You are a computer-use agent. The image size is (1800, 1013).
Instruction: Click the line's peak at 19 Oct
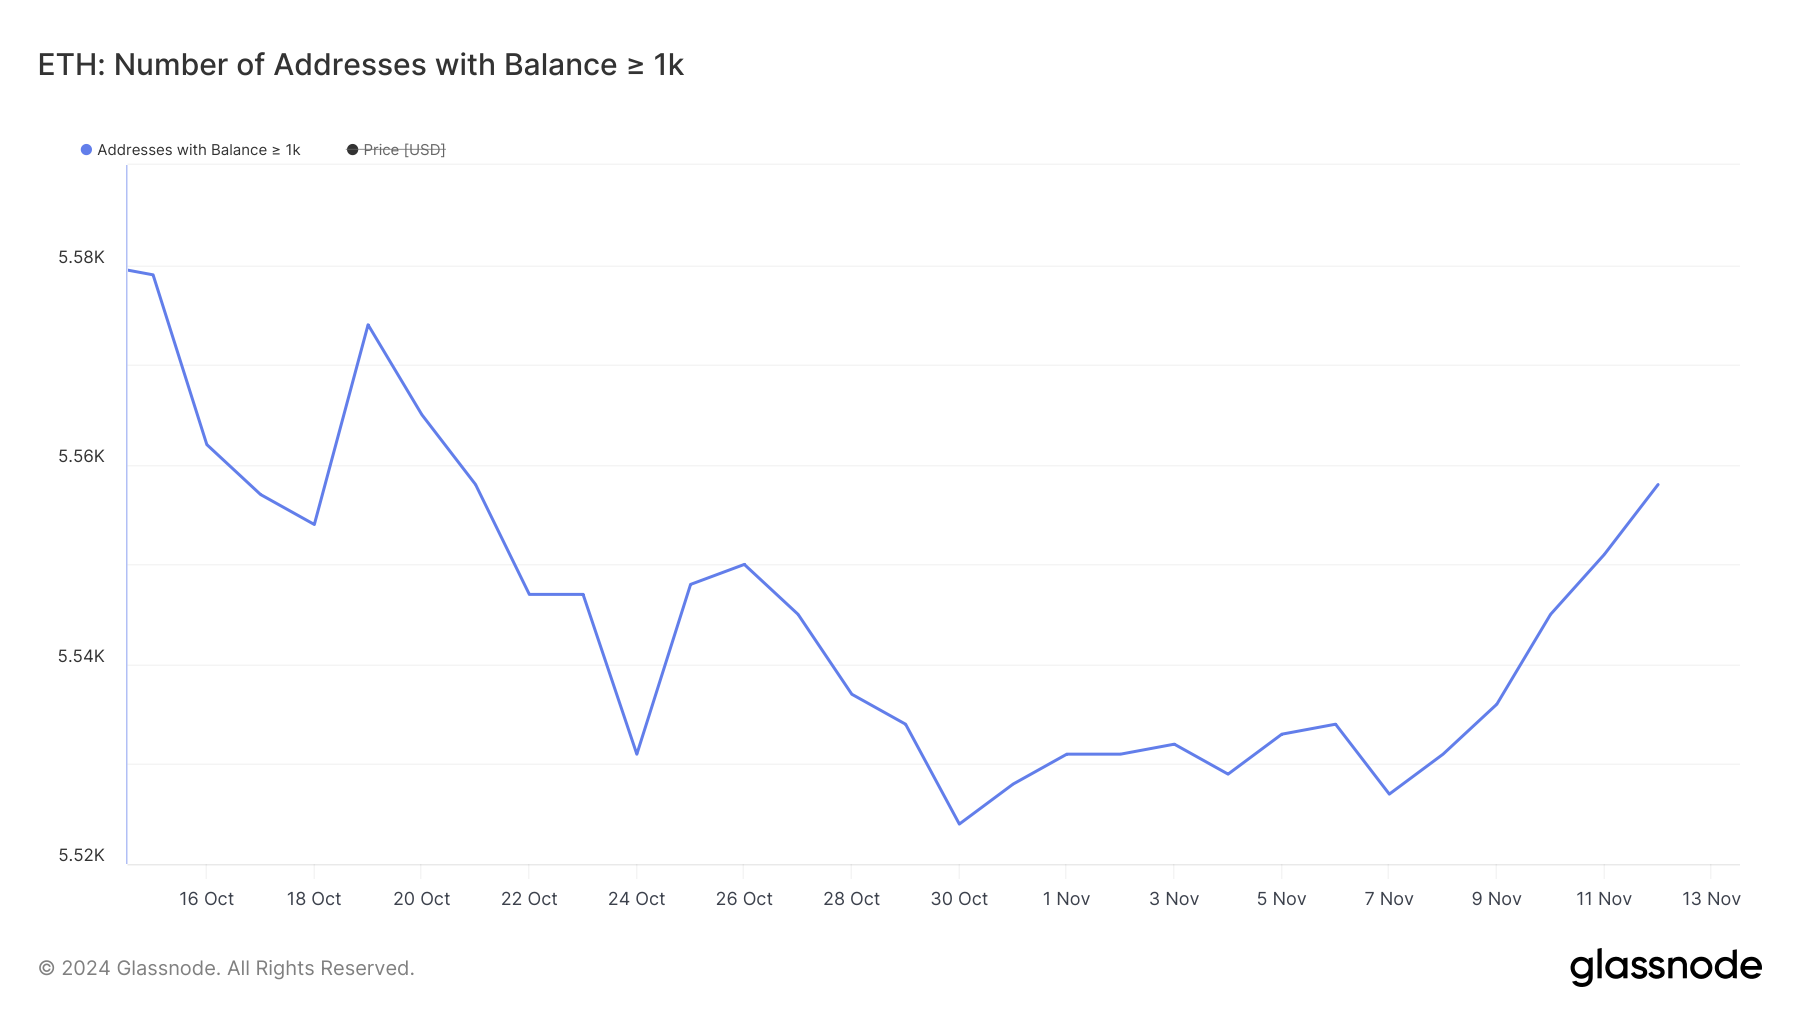click(x=368, y=324)
